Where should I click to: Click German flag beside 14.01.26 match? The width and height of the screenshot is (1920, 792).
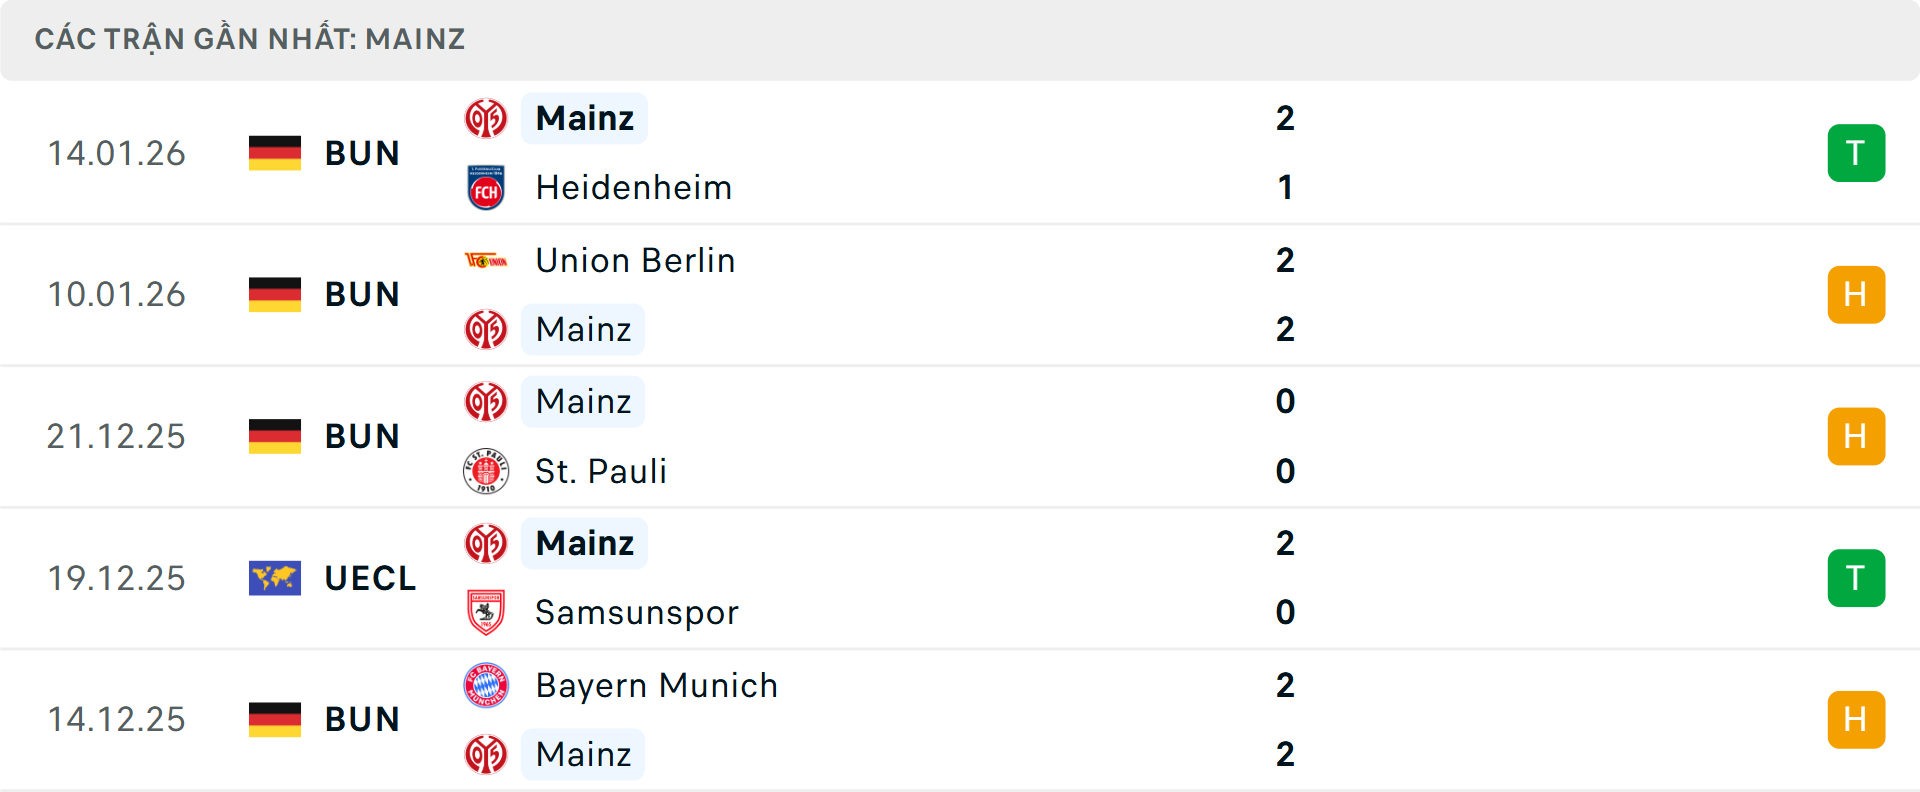(x=275, y=153)
